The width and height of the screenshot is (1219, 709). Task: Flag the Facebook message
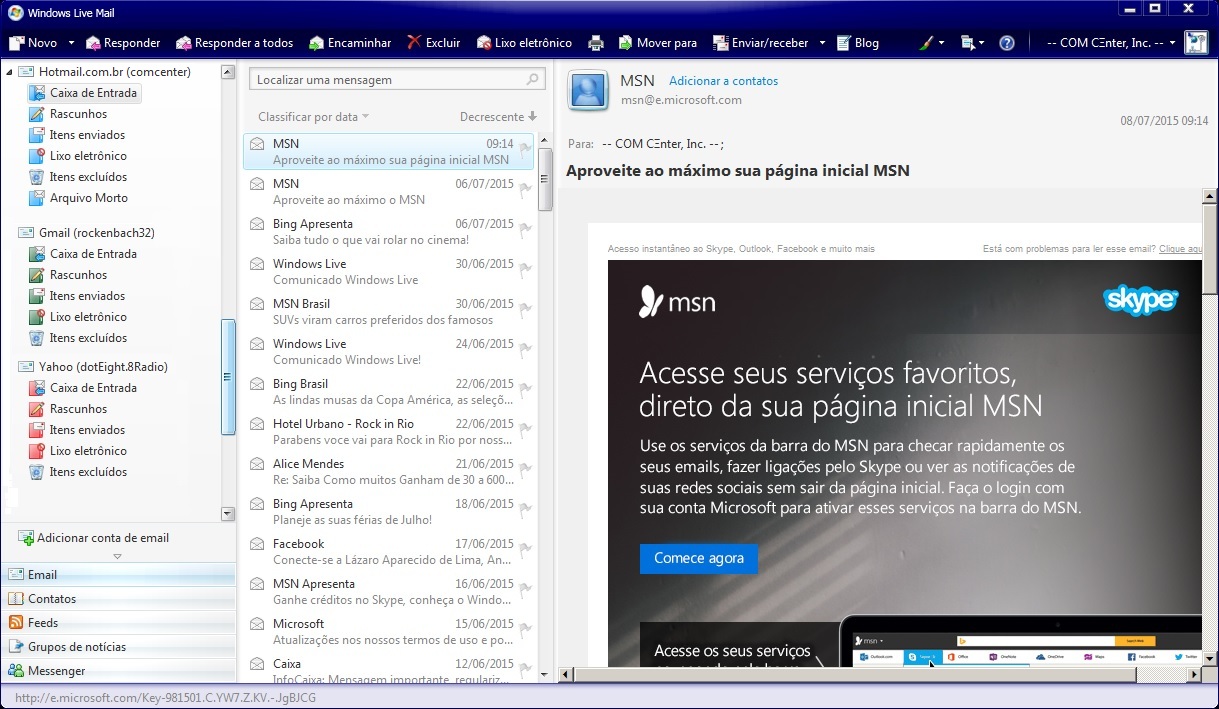coord(526,549)
